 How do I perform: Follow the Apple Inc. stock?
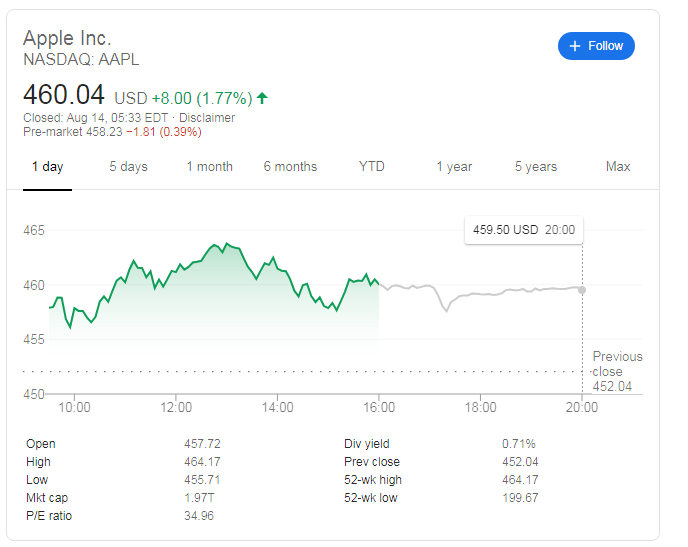click(x=596, y=46)
